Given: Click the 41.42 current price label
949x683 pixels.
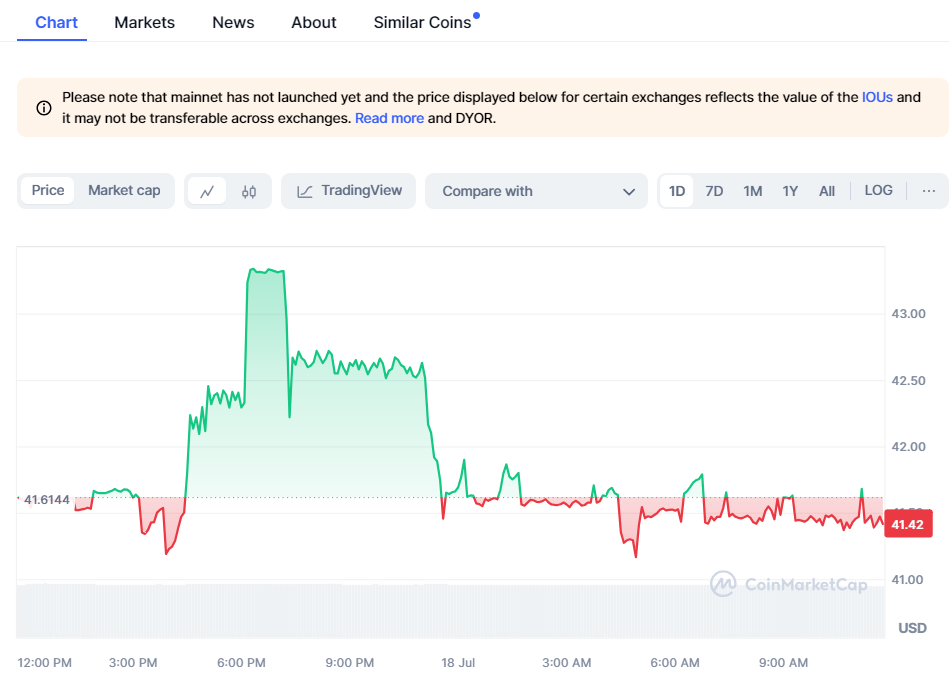Looking at the screenshot, I should pyautogui.click(x=907, y=524).
